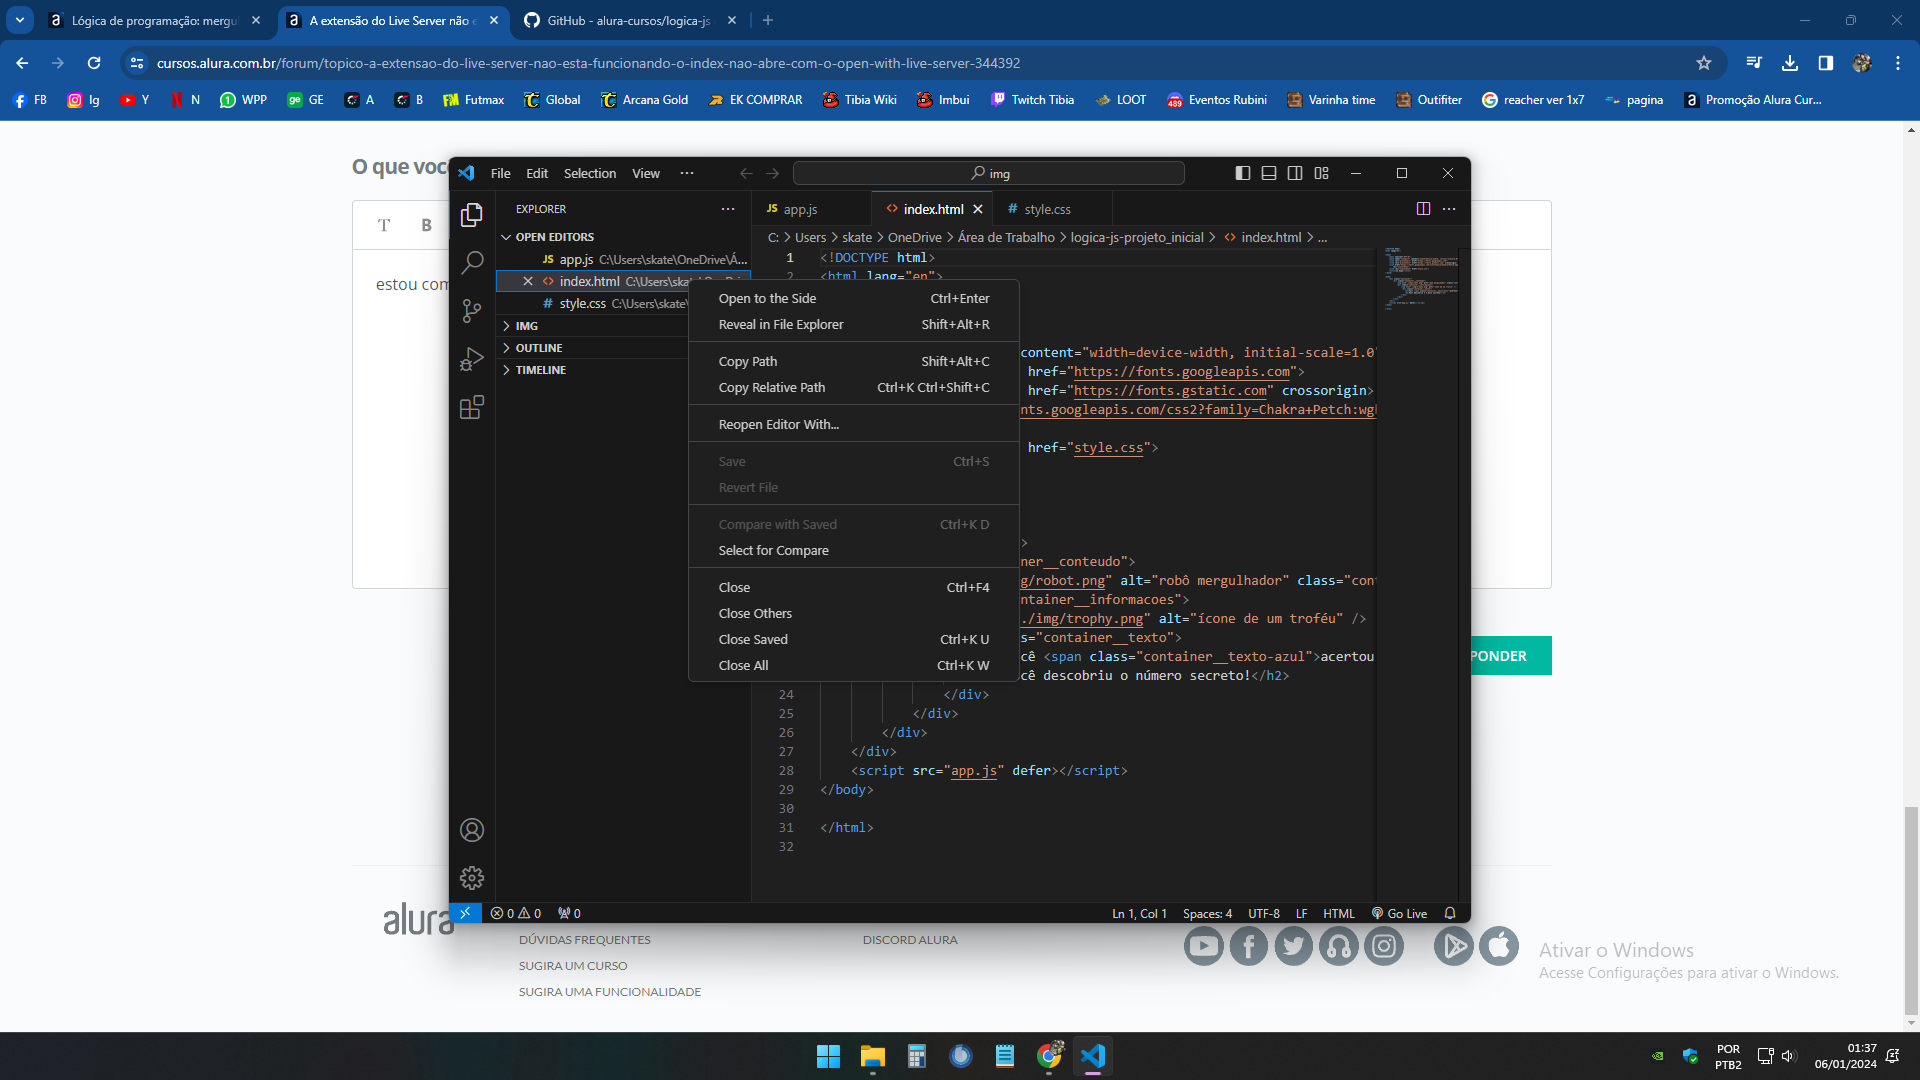1920x1080 pixels.
Task: Split the editor right
Action: pos(1423,209)
